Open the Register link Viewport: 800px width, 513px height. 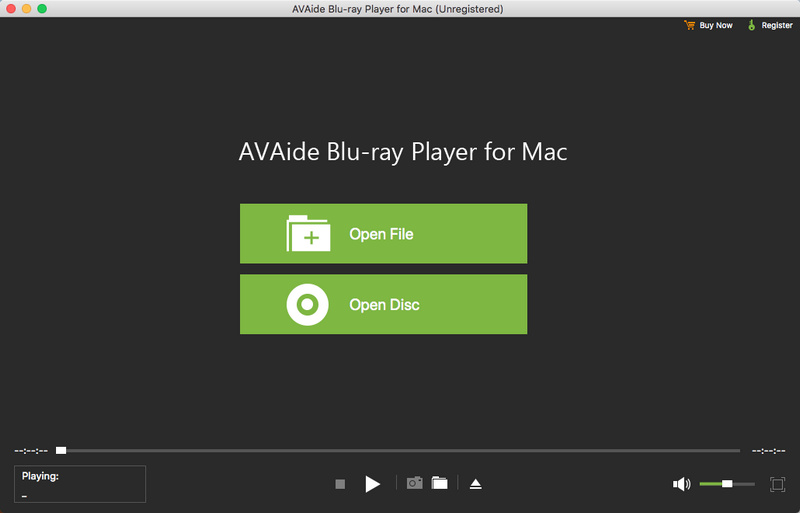769,25
